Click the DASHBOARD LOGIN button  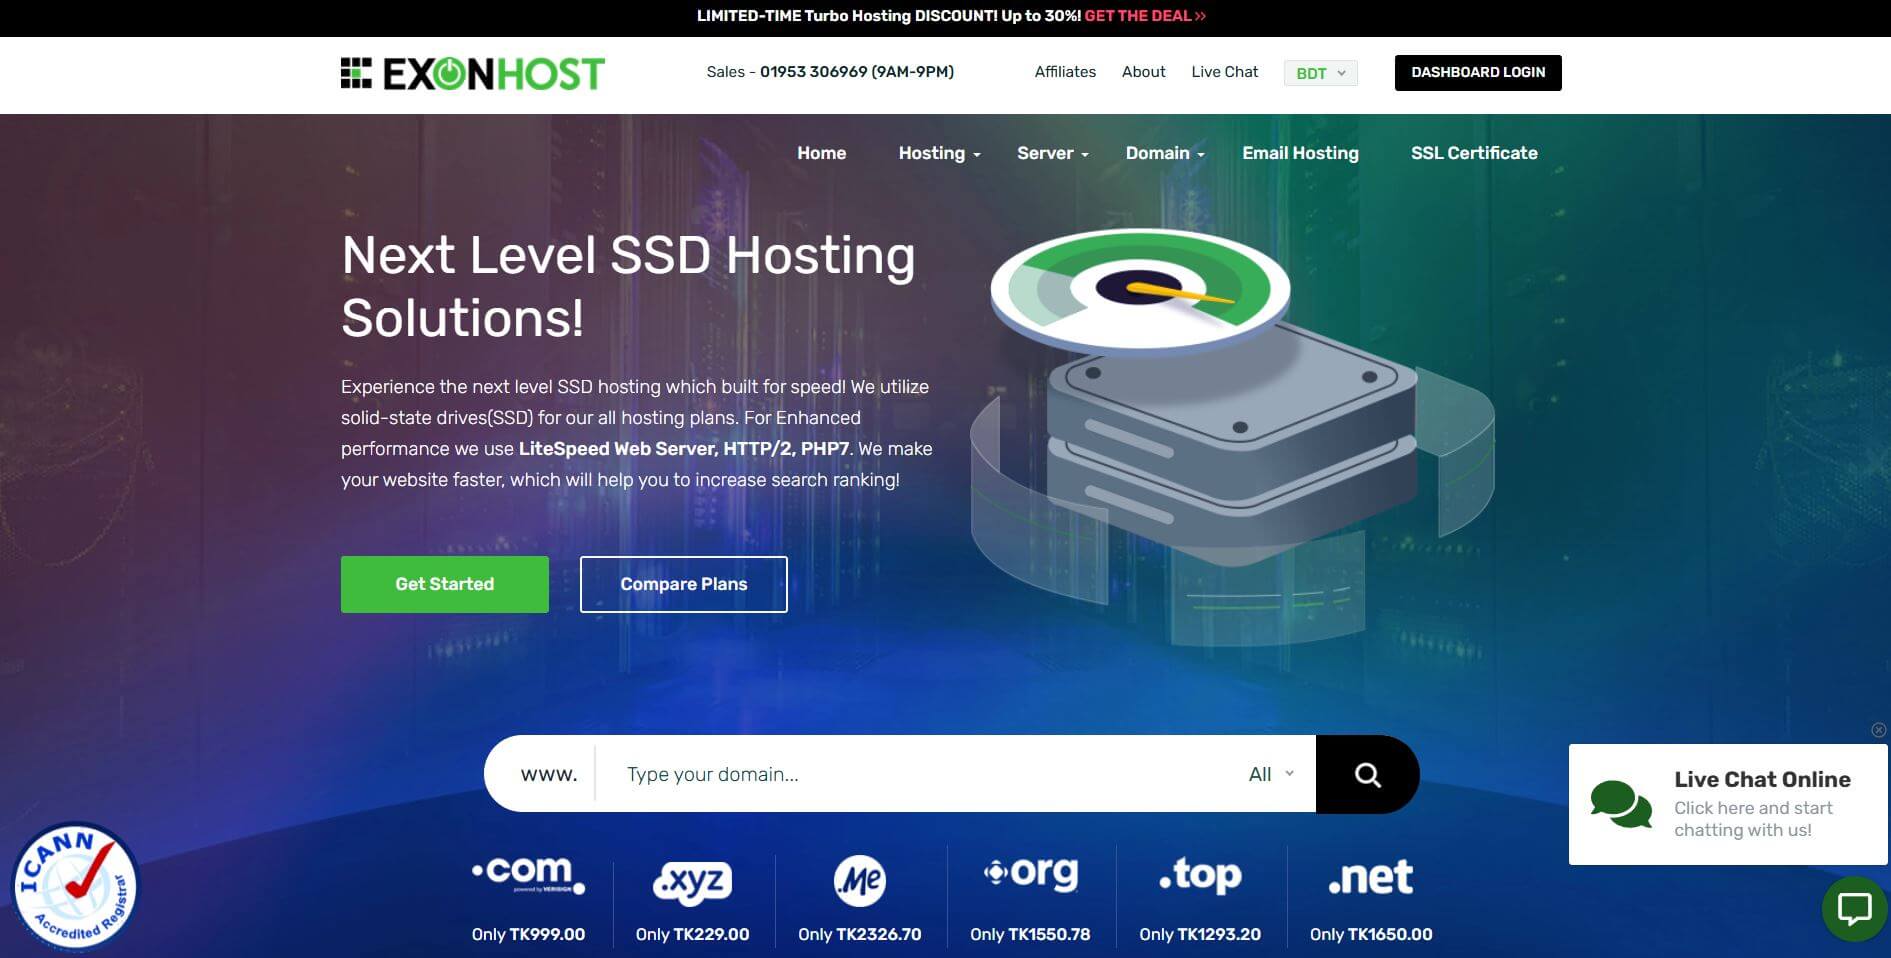1478,73
